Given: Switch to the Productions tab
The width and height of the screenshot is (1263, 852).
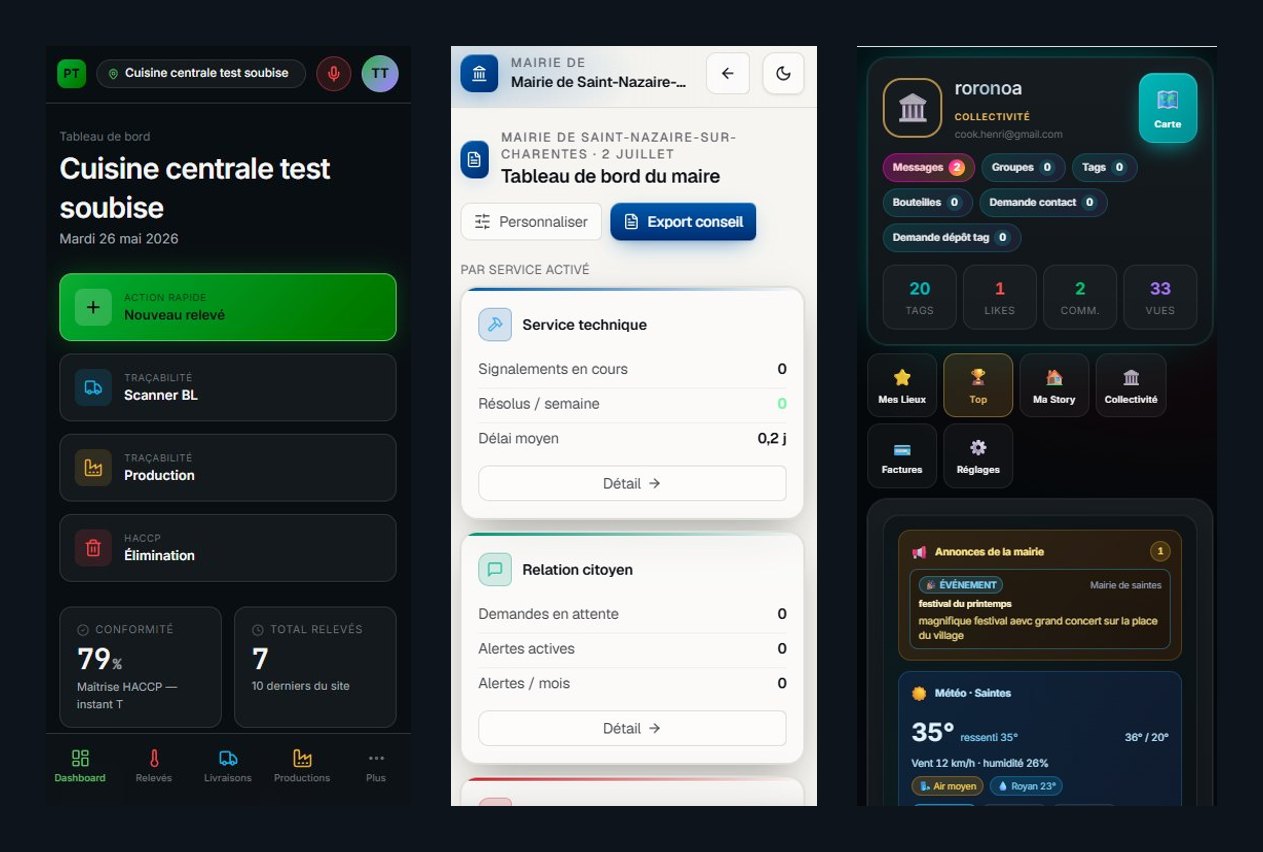Looking at the screenshot, I should tap(302, 766).
